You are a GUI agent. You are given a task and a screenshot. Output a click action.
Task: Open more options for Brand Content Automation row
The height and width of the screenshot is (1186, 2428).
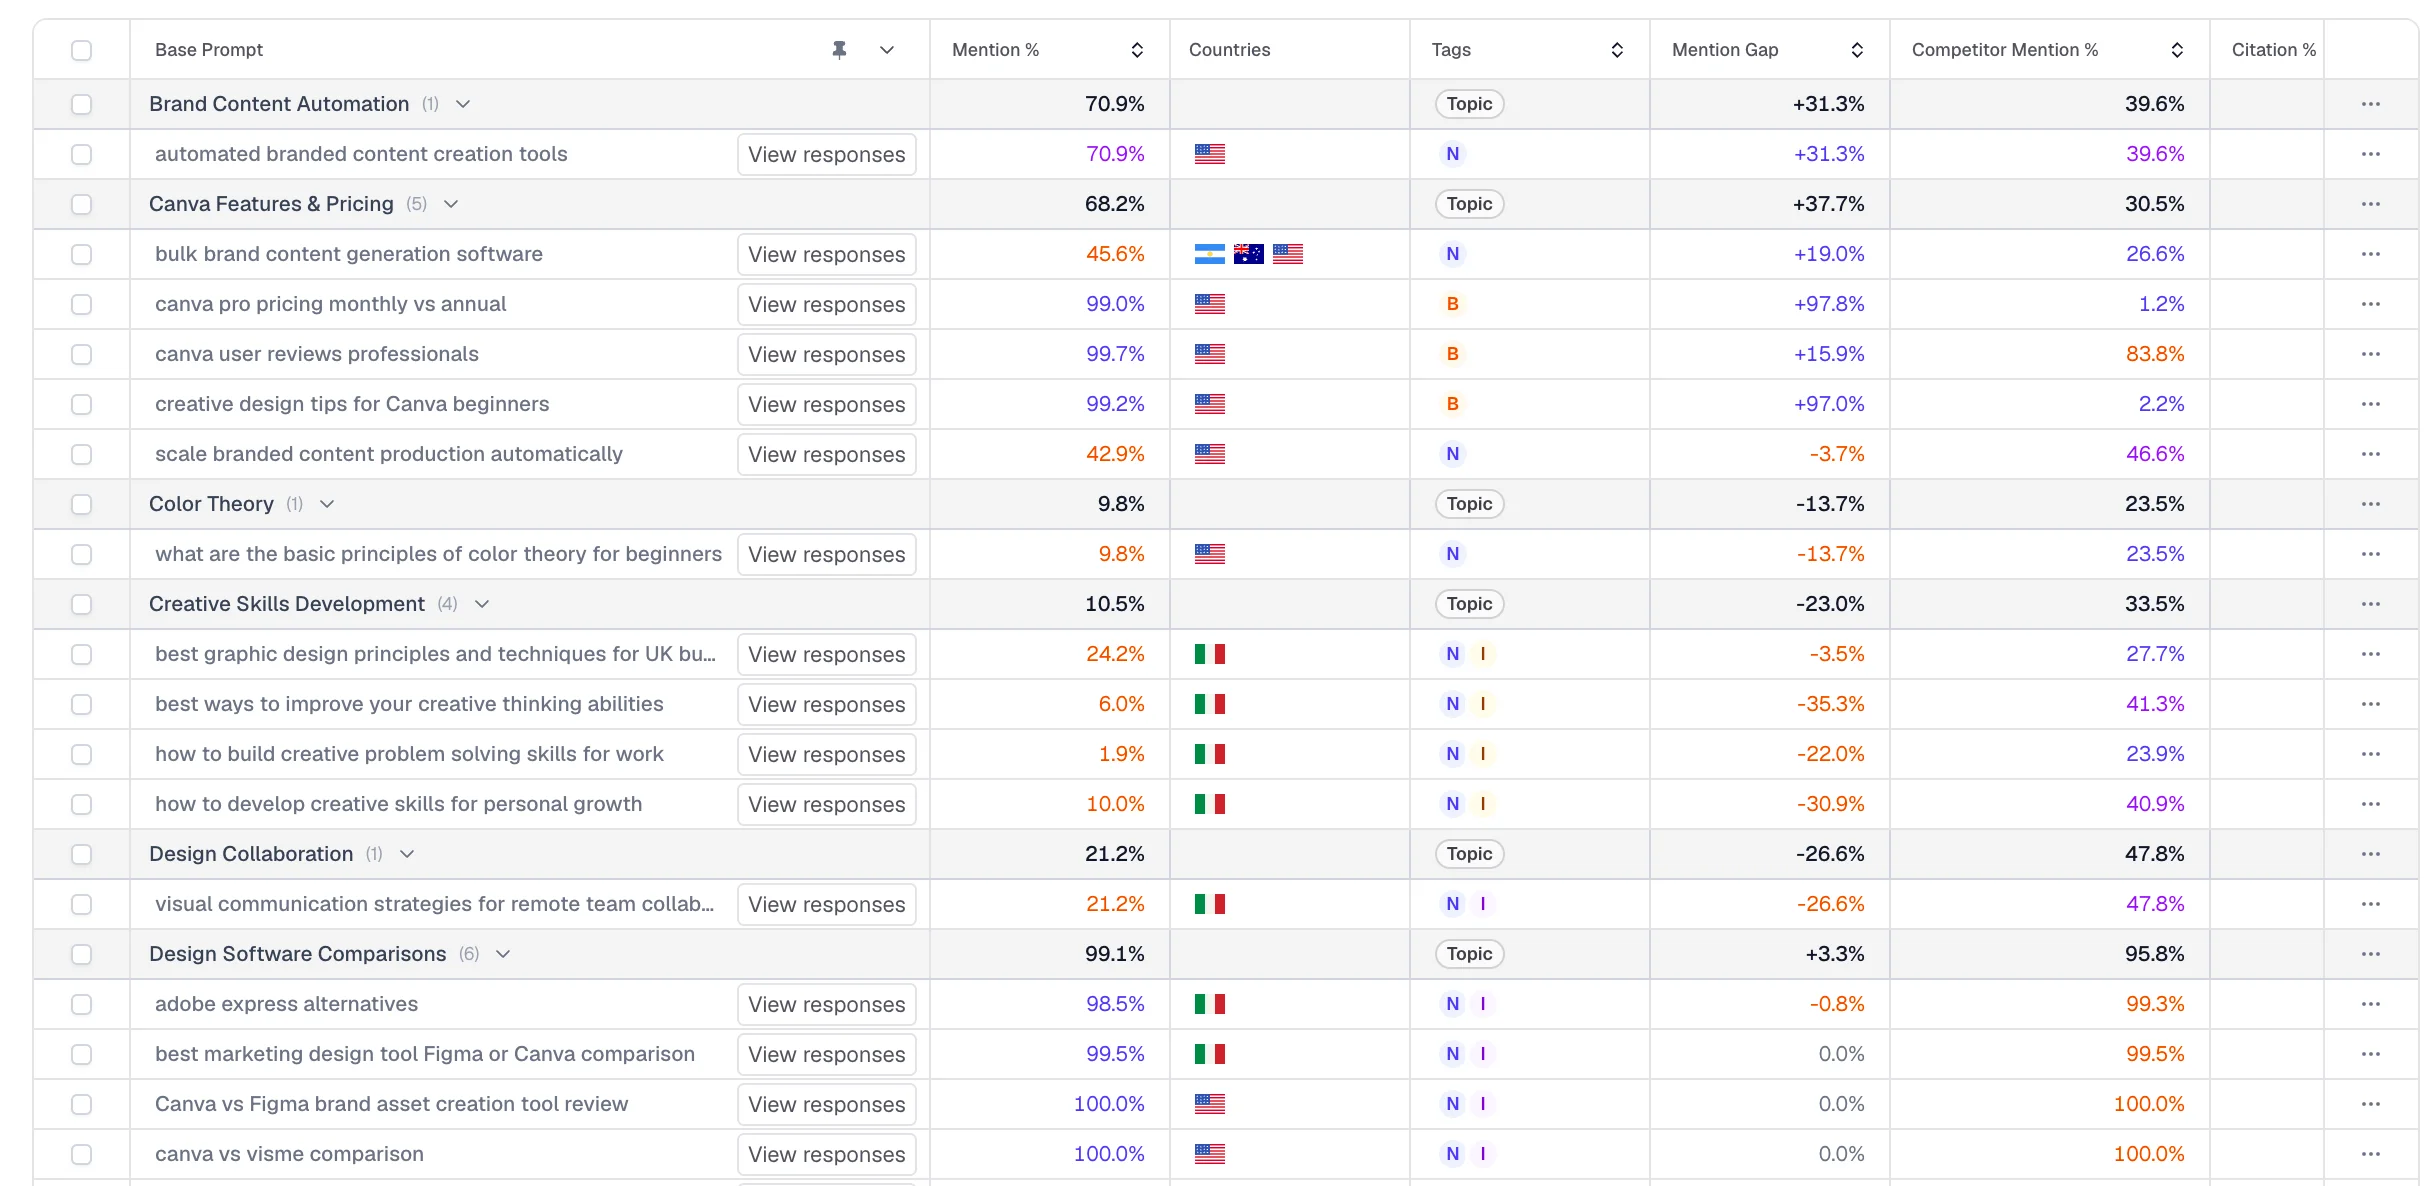[x=2370, y=104]
